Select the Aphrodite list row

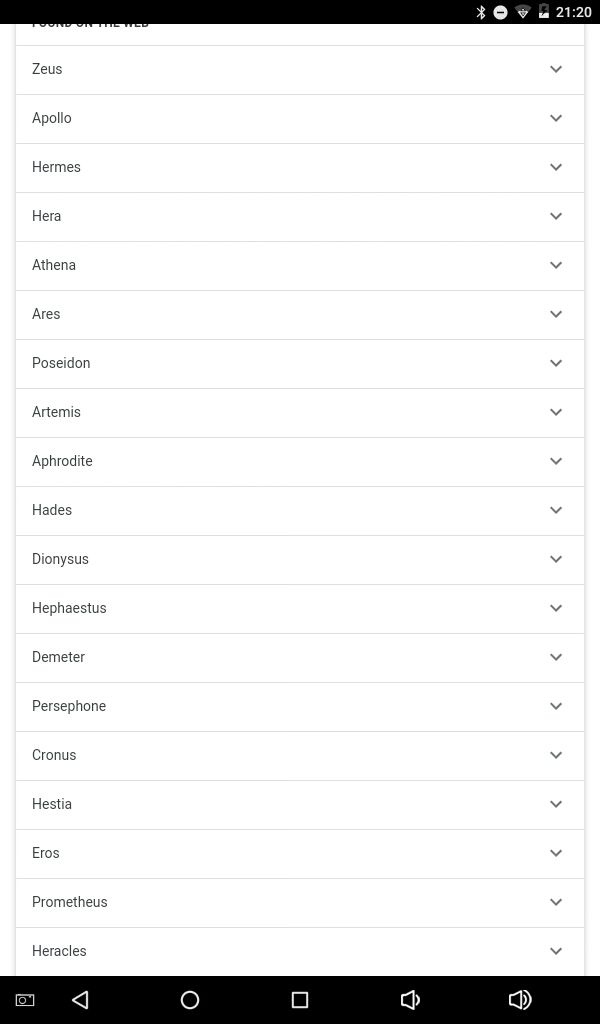click(x=300, y=462)
